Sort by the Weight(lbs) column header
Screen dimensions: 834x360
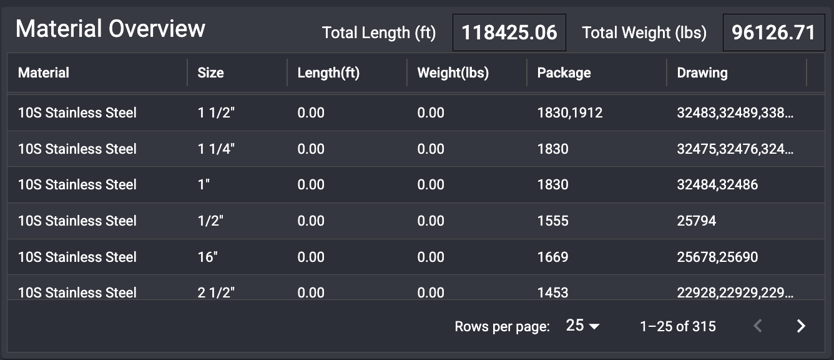click(453, 72)
